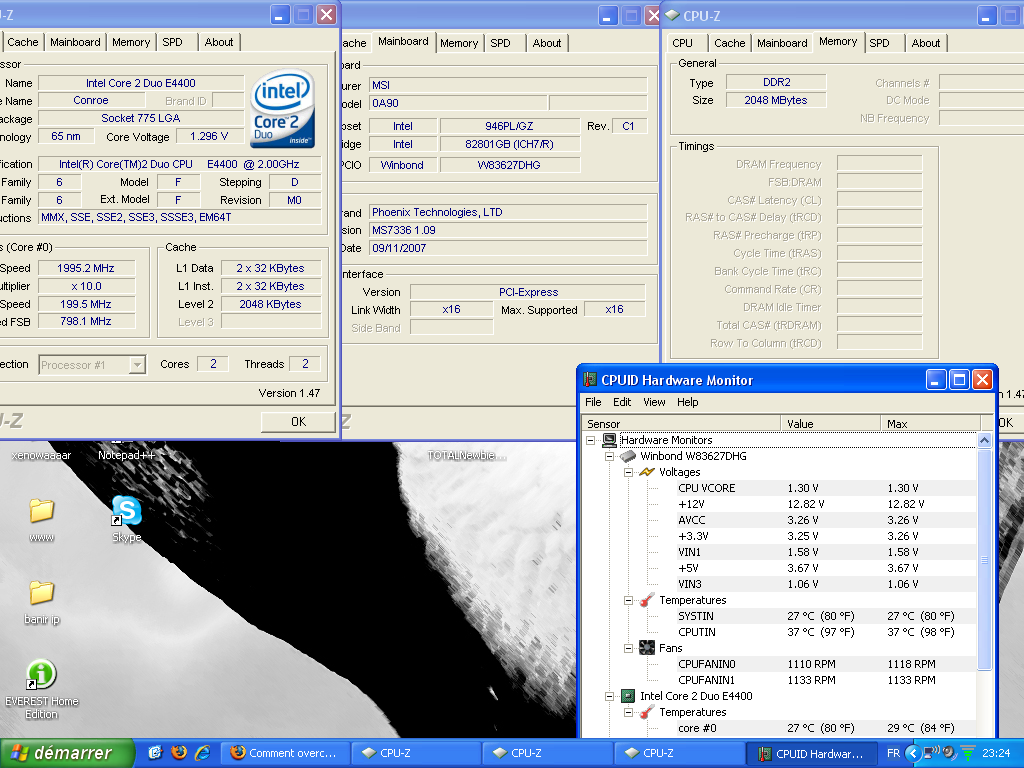Activate CPUID Hardwar... taskbar button
Viewport: 1024px width, 768px height.
point(810,753)
